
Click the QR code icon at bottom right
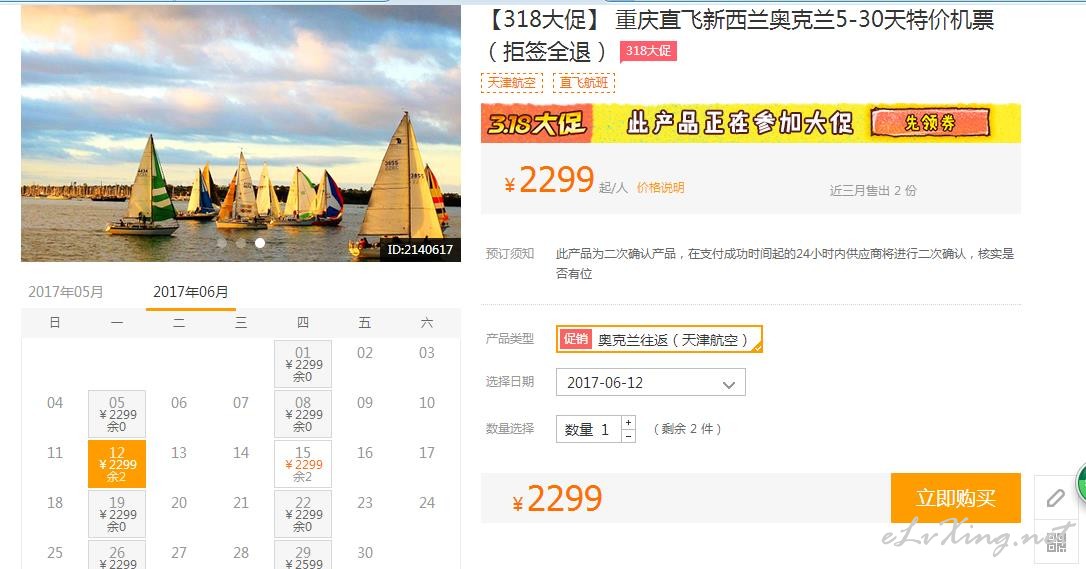[x=1056, y=543]
